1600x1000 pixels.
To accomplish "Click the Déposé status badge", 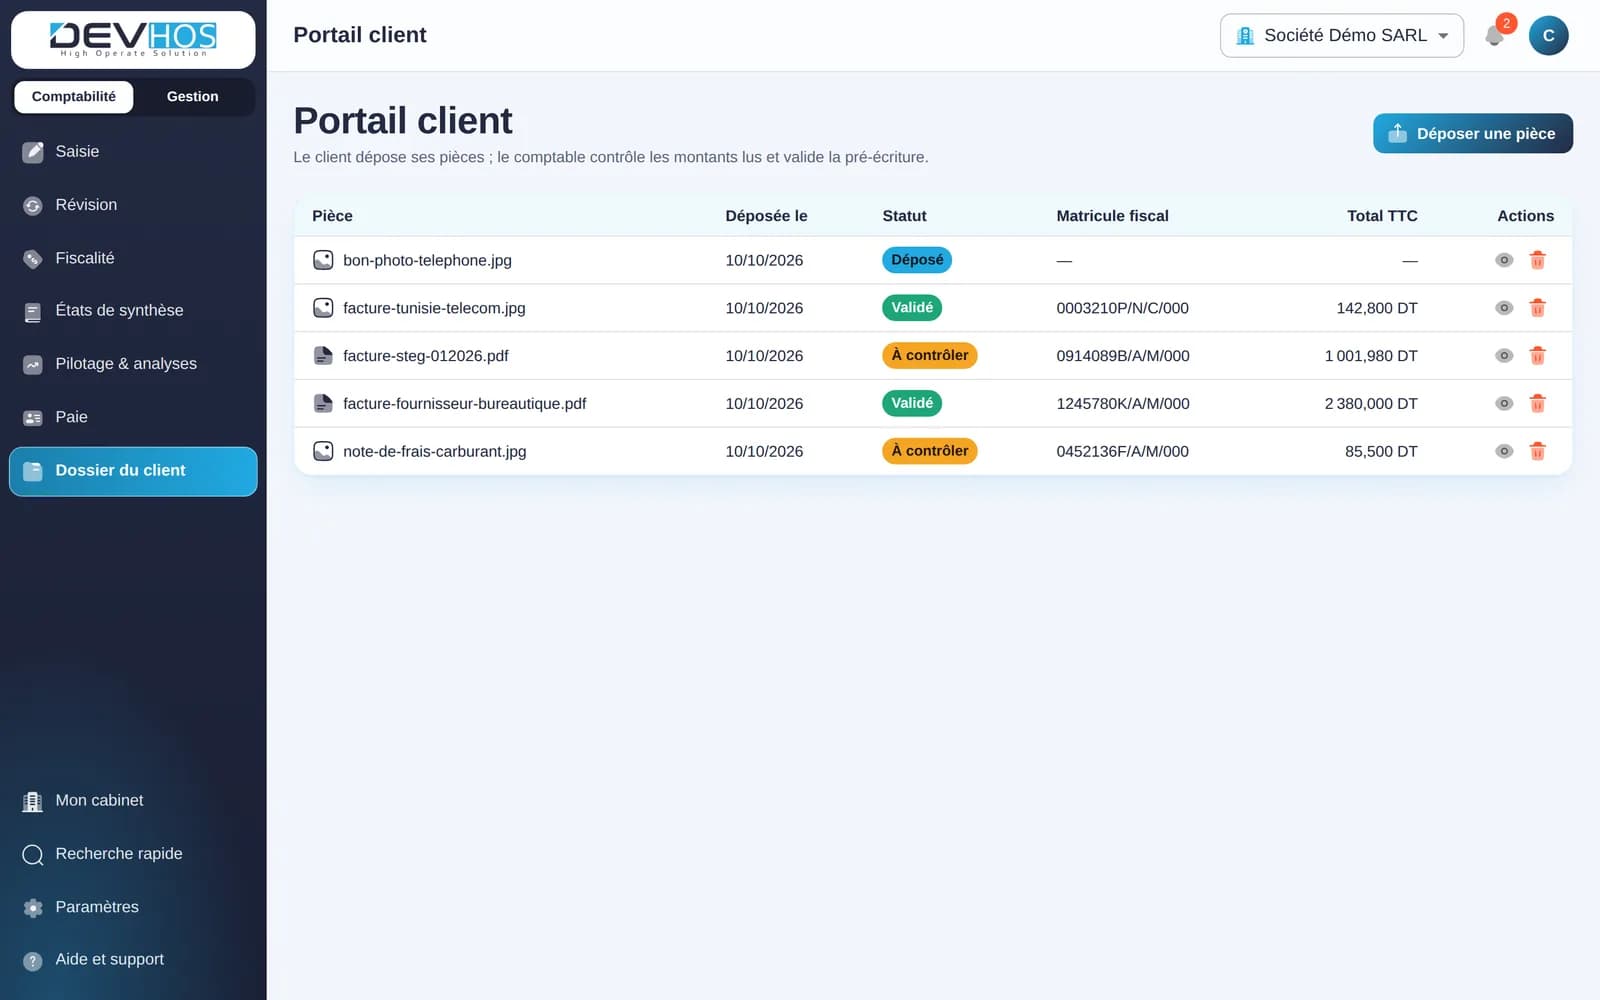I will point(917,260).
